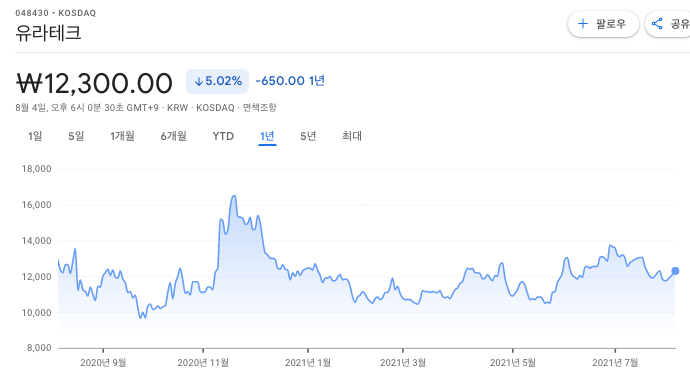The height and width of the screenshot is (373, 690).
Task: Click the down arrow in 5.02% badge
Action: point(198,81)
